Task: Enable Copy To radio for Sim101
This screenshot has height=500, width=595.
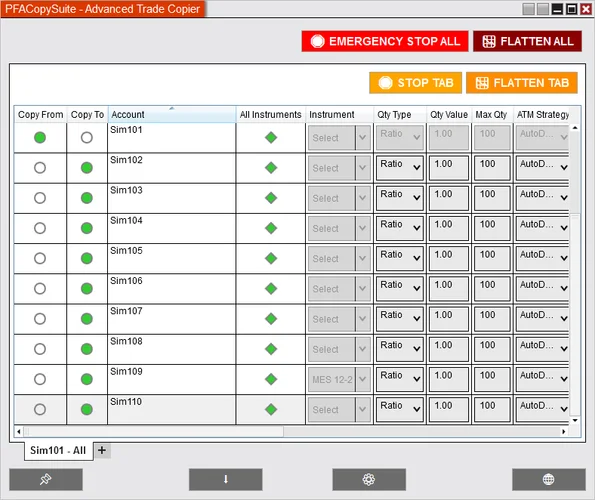Action: pyautogui.click(x=87, y=137)
